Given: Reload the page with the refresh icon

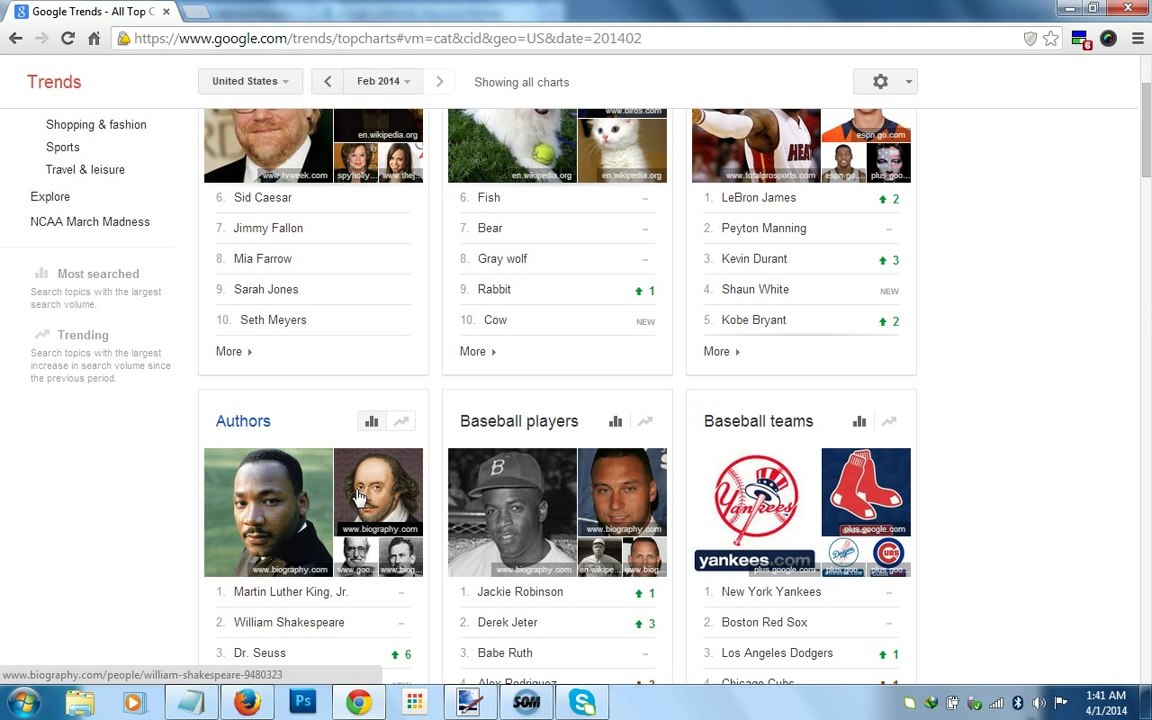Looking at the screenshot, I should click(68, 38).
